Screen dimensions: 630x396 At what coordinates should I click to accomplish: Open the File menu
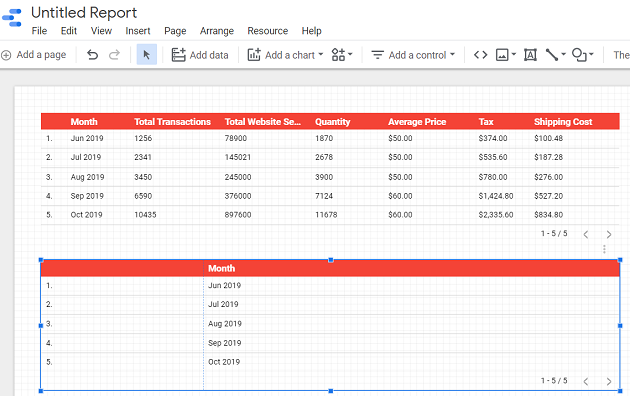coord(39,31)
